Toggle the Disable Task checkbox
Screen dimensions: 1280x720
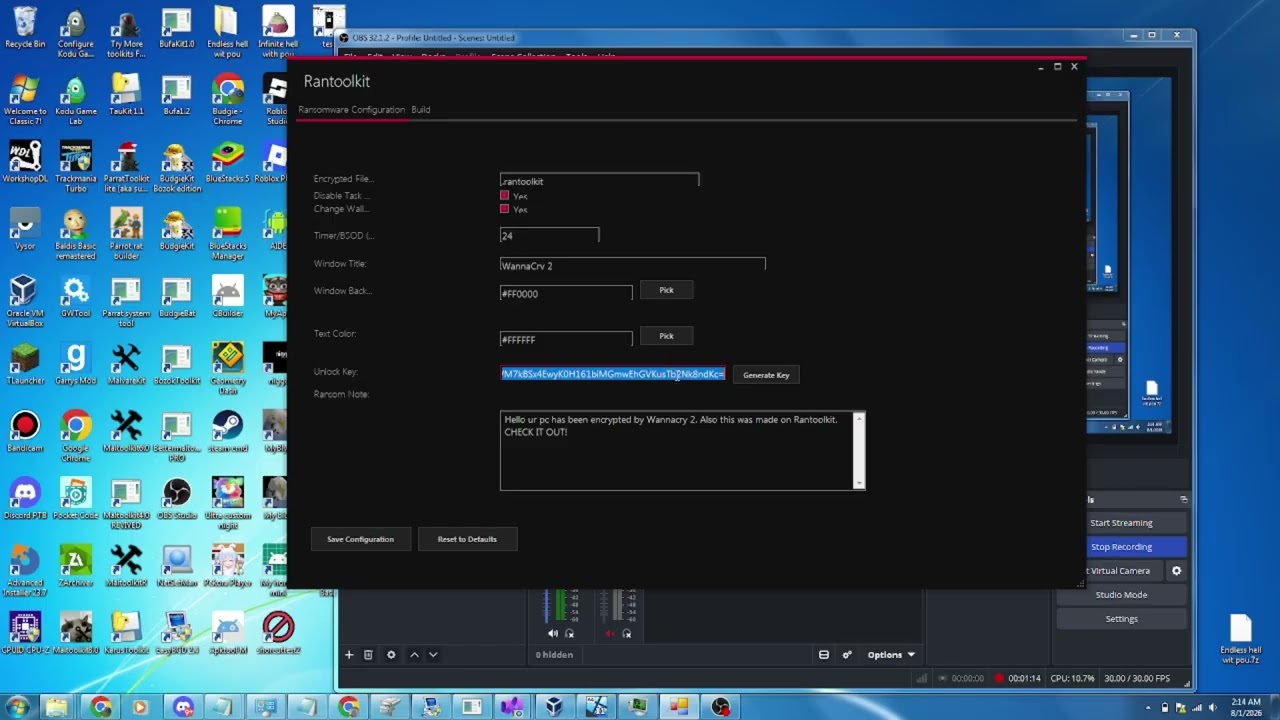click(x=505, y=196)
